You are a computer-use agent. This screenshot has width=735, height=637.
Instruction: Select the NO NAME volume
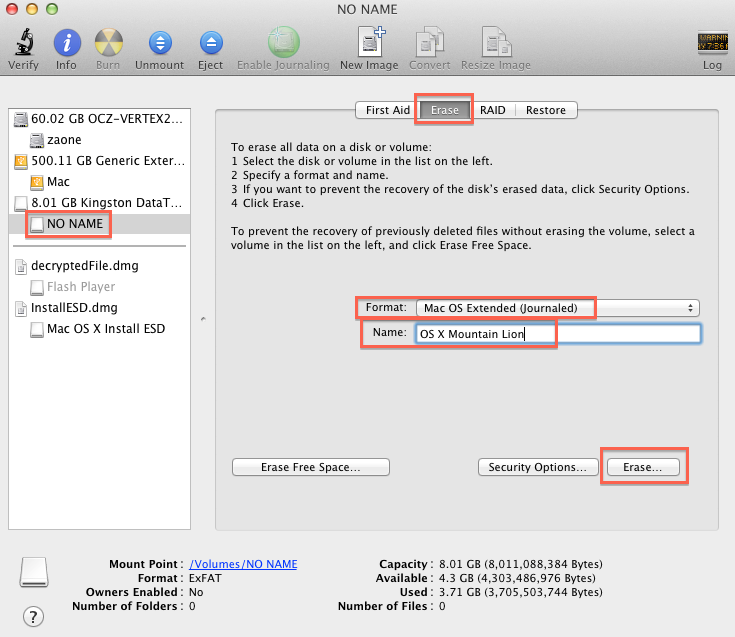99,224
